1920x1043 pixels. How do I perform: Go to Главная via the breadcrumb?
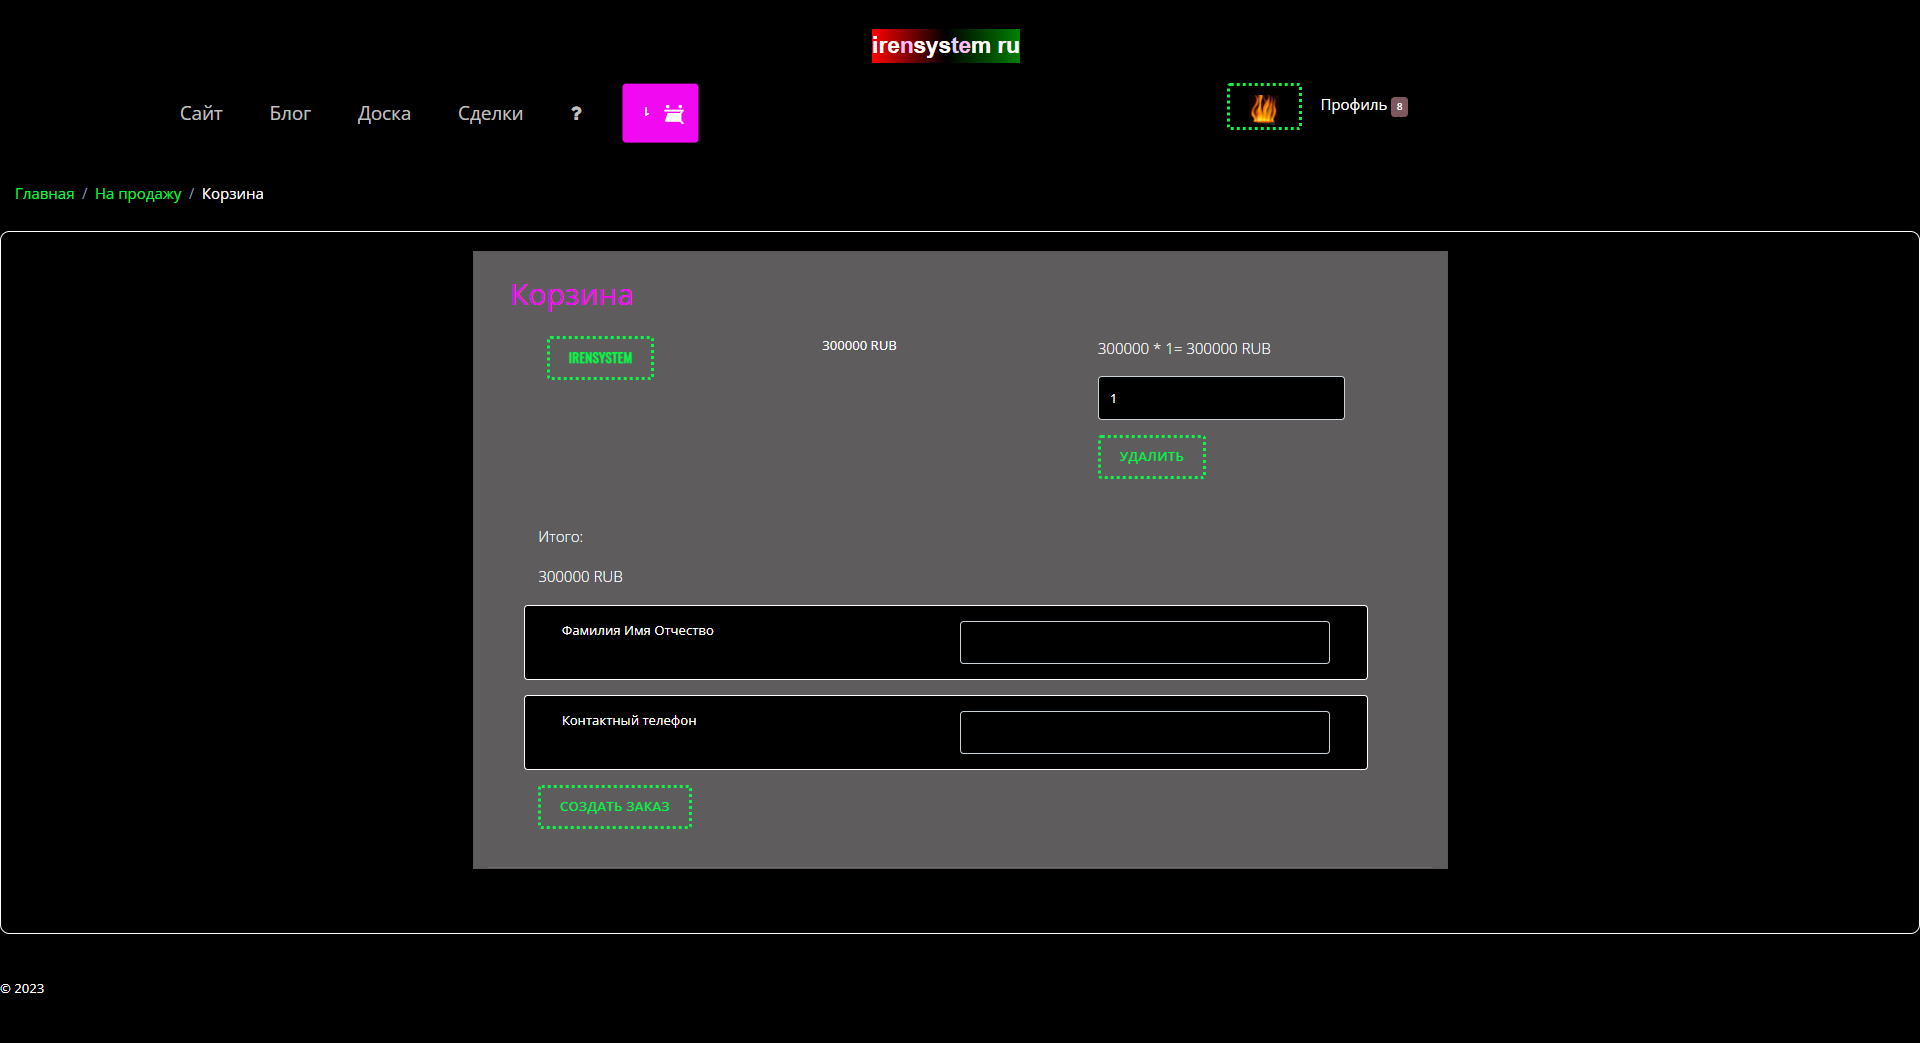pyautogui.click(x=44, y=194)
